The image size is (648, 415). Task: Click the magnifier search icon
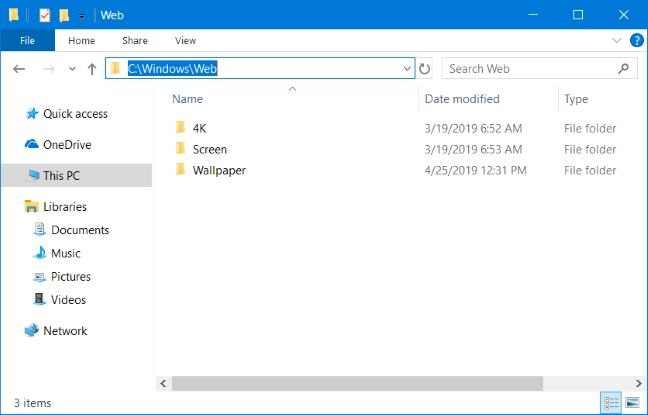point(623,68)
